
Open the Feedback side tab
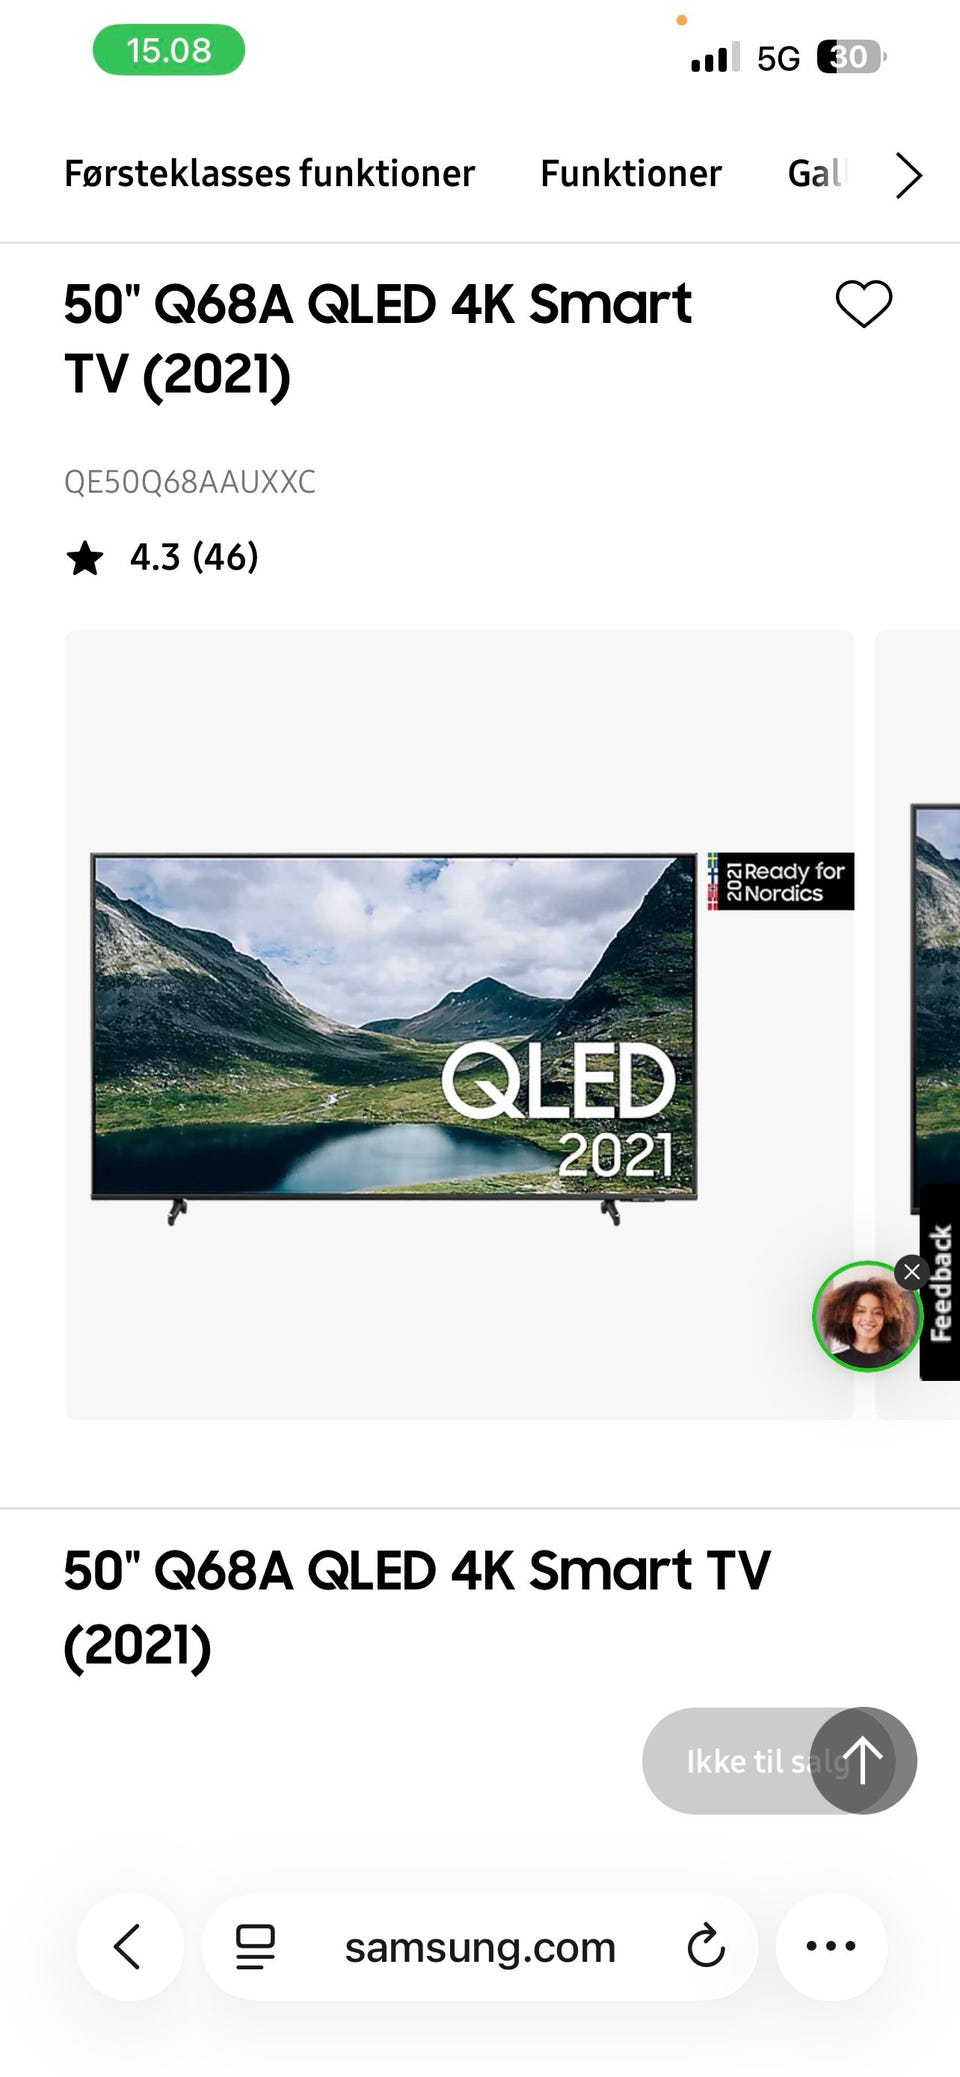[940, 1282]
